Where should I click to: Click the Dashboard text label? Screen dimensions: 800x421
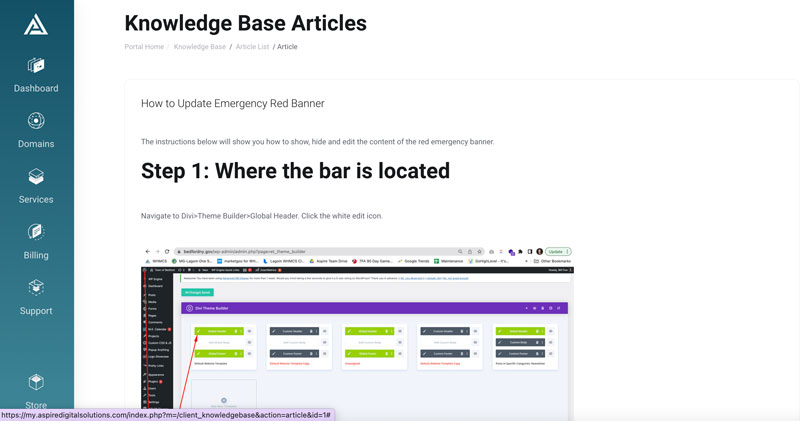36,89
